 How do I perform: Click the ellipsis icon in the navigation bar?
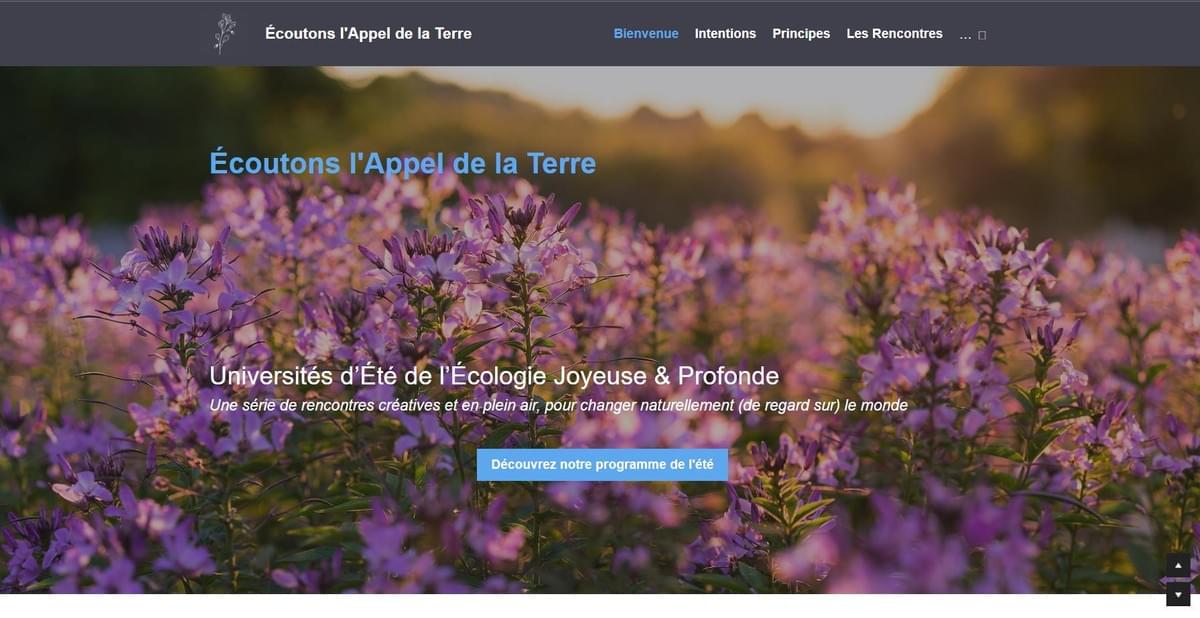965,36
